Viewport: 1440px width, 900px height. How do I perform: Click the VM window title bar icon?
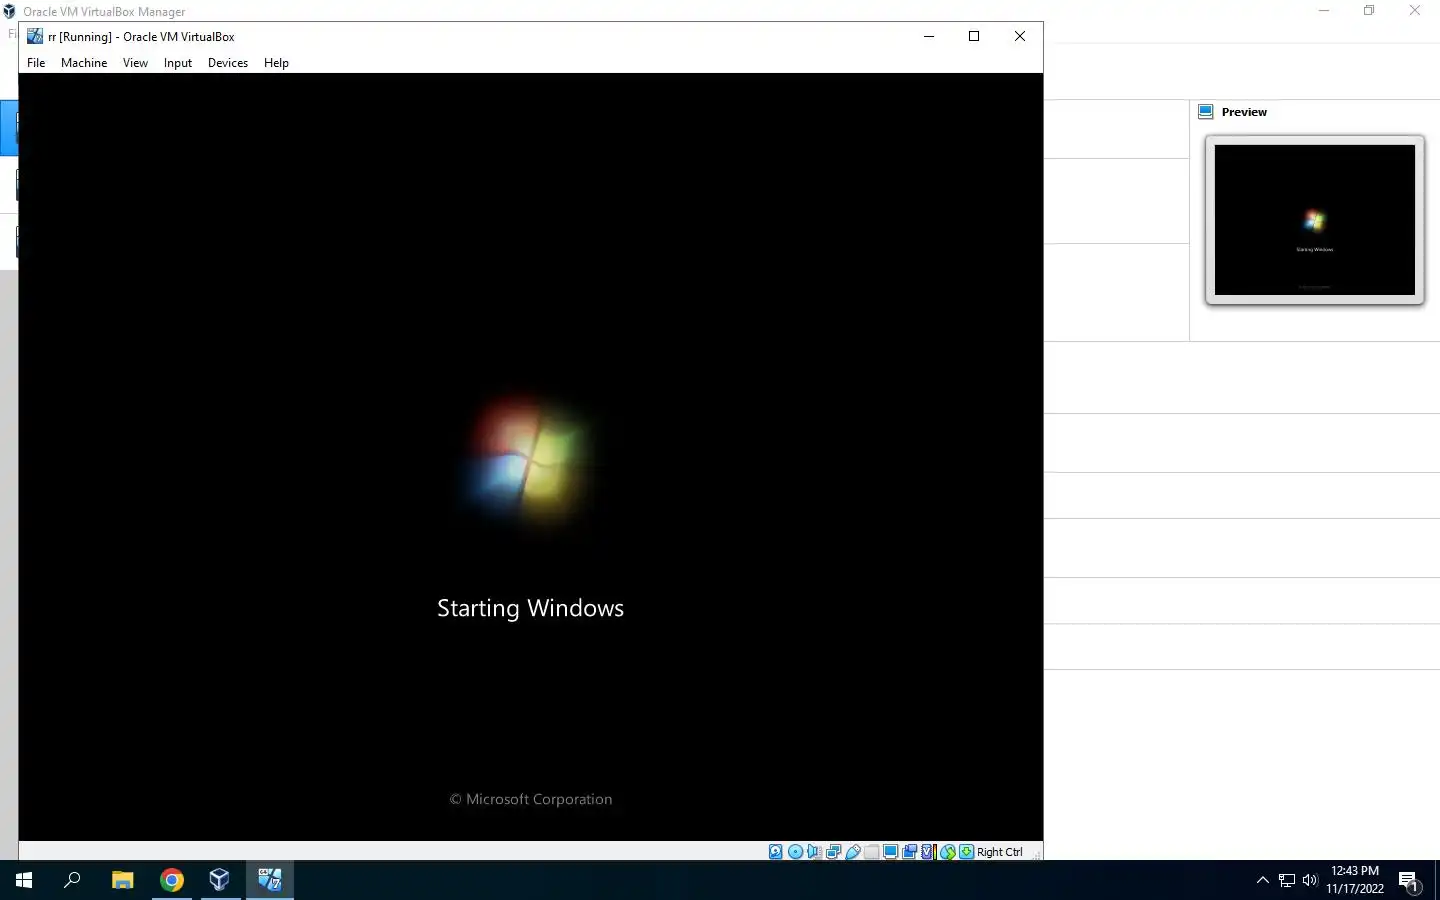click(x=35, y=36)
